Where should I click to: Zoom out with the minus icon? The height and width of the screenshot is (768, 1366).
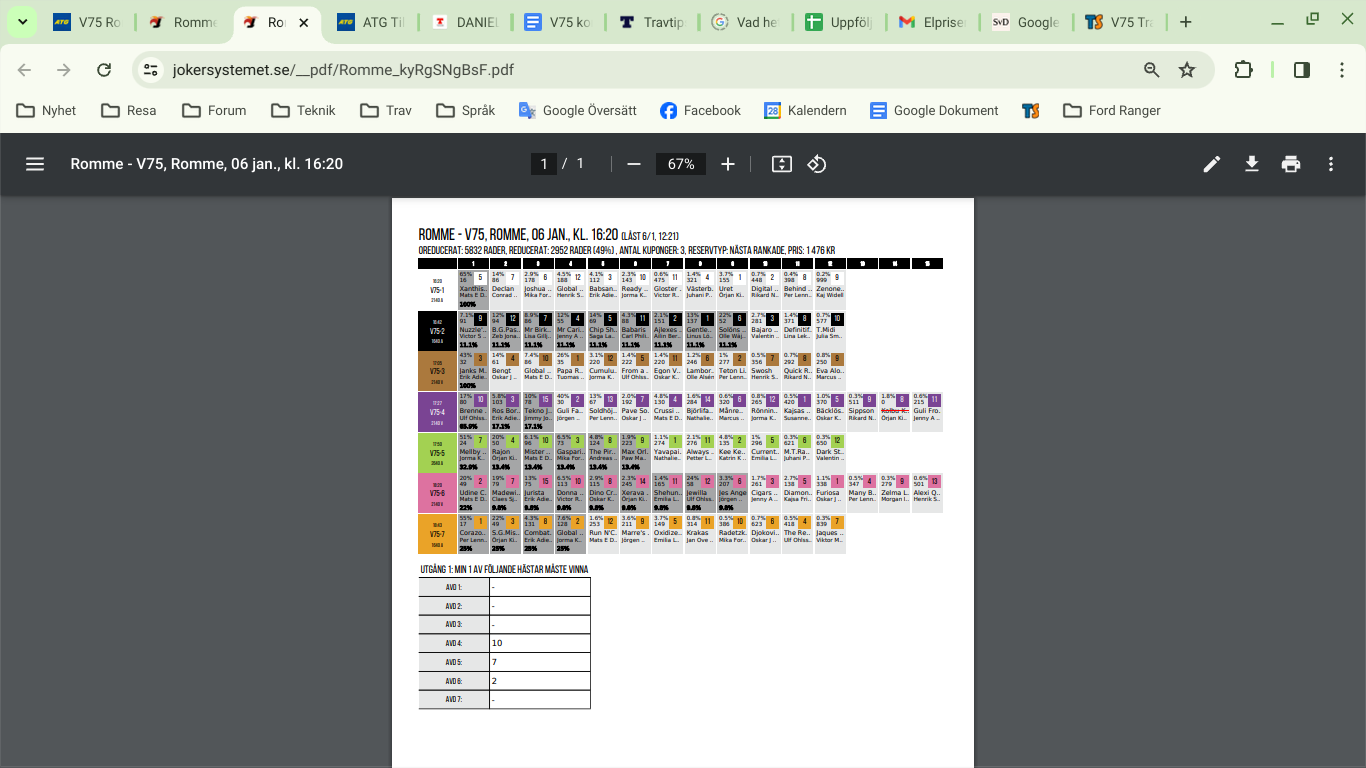click(x=633, y=164)
